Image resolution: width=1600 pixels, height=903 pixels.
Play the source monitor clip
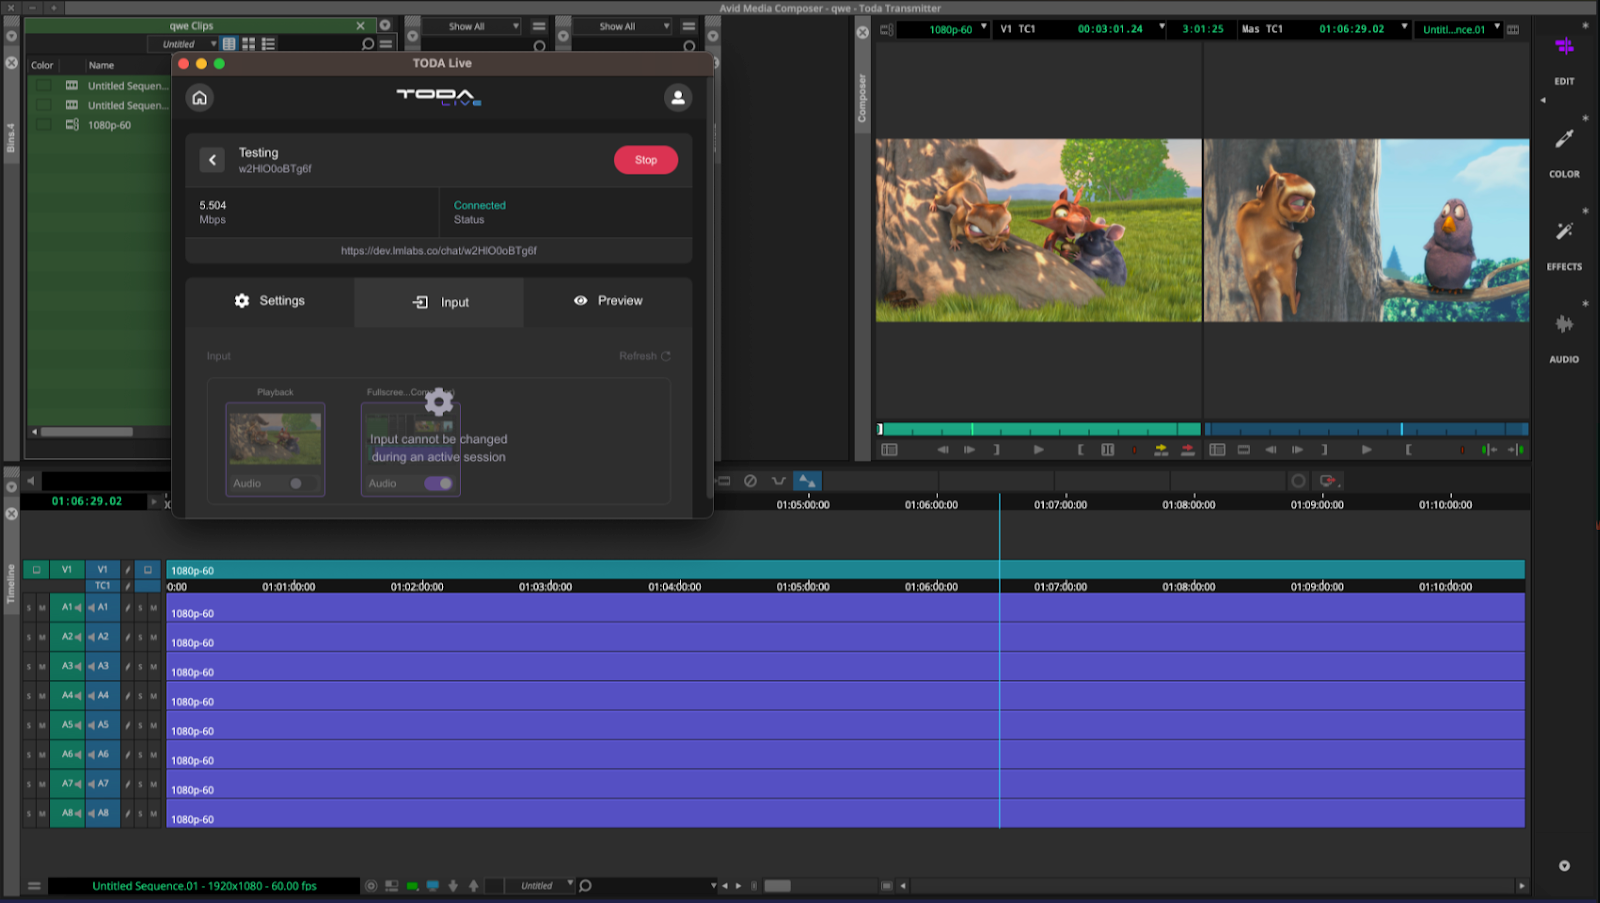pyautogui.click(x=1038, y=450)
